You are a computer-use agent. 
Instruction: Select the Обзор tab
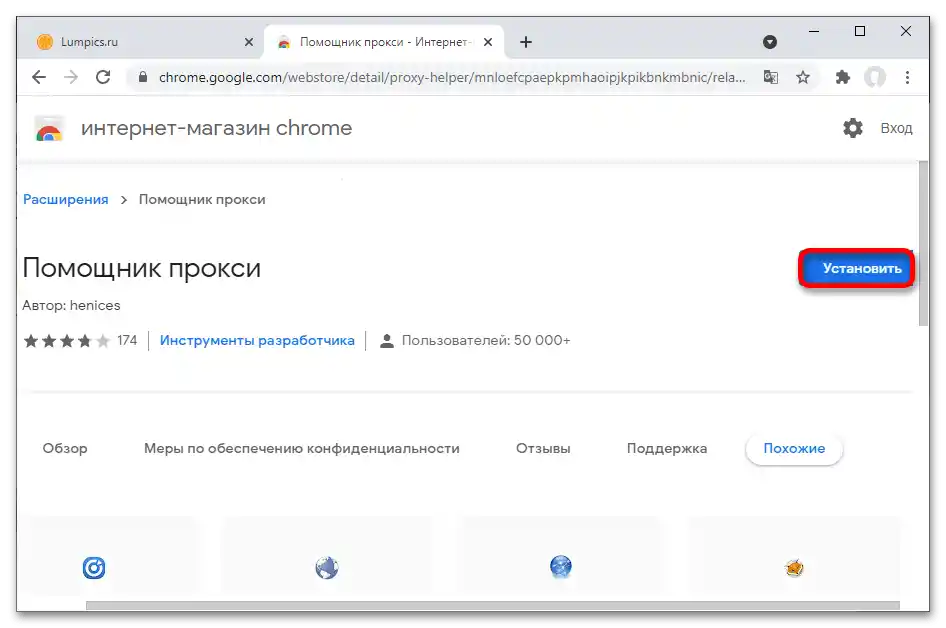(65, 449)
